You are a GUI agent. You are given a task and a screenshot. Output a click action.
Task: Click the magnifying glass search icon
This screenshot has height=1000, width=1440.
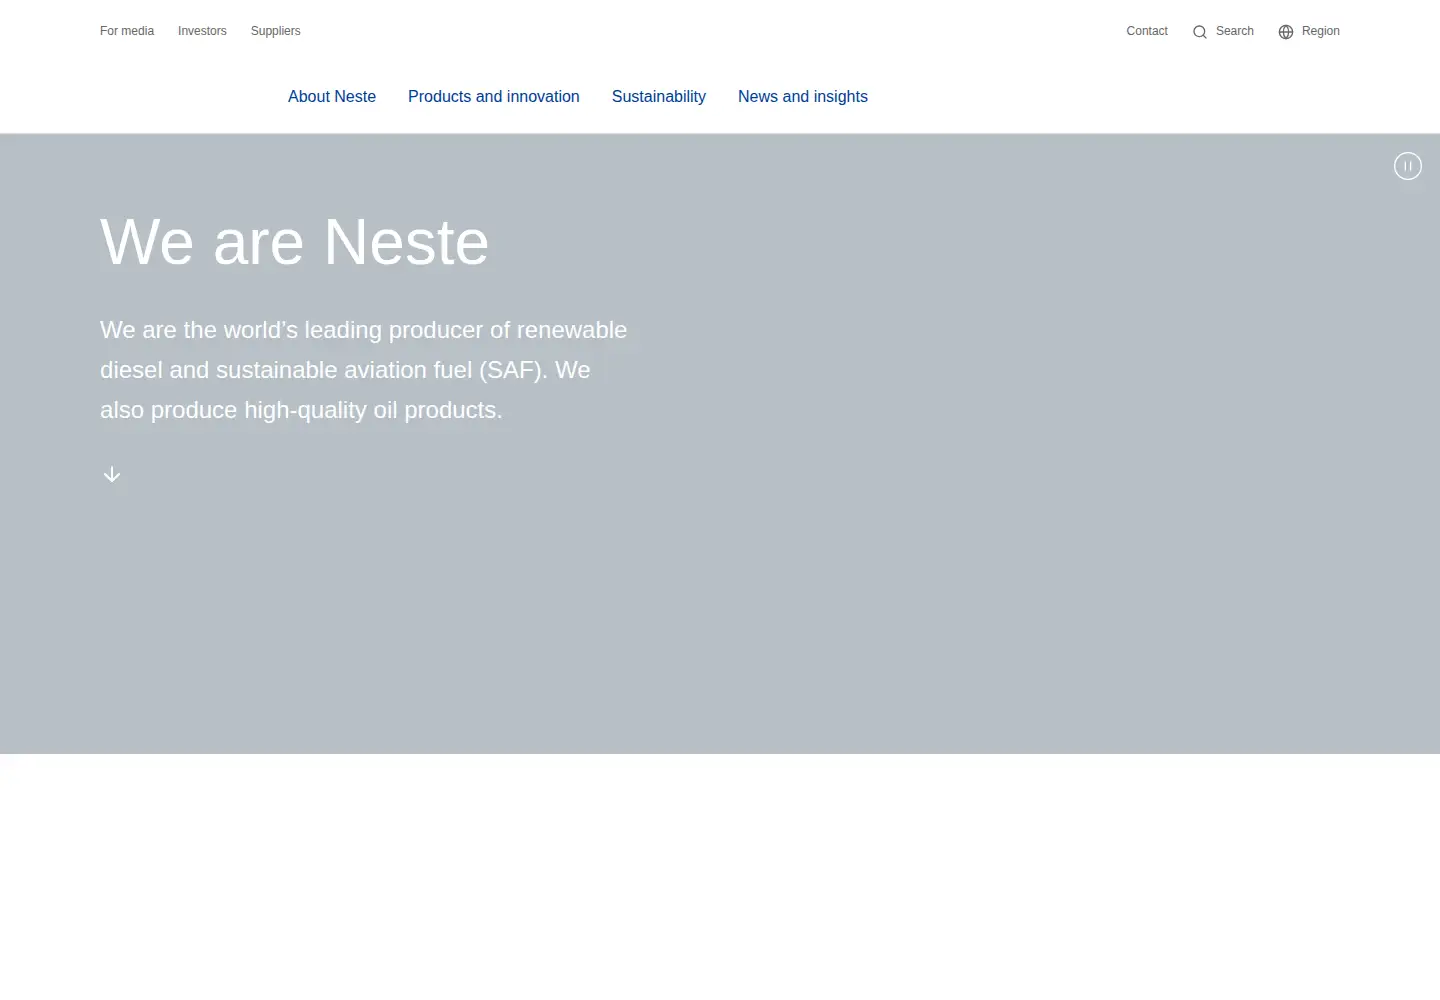click(x=1200, y=32)
